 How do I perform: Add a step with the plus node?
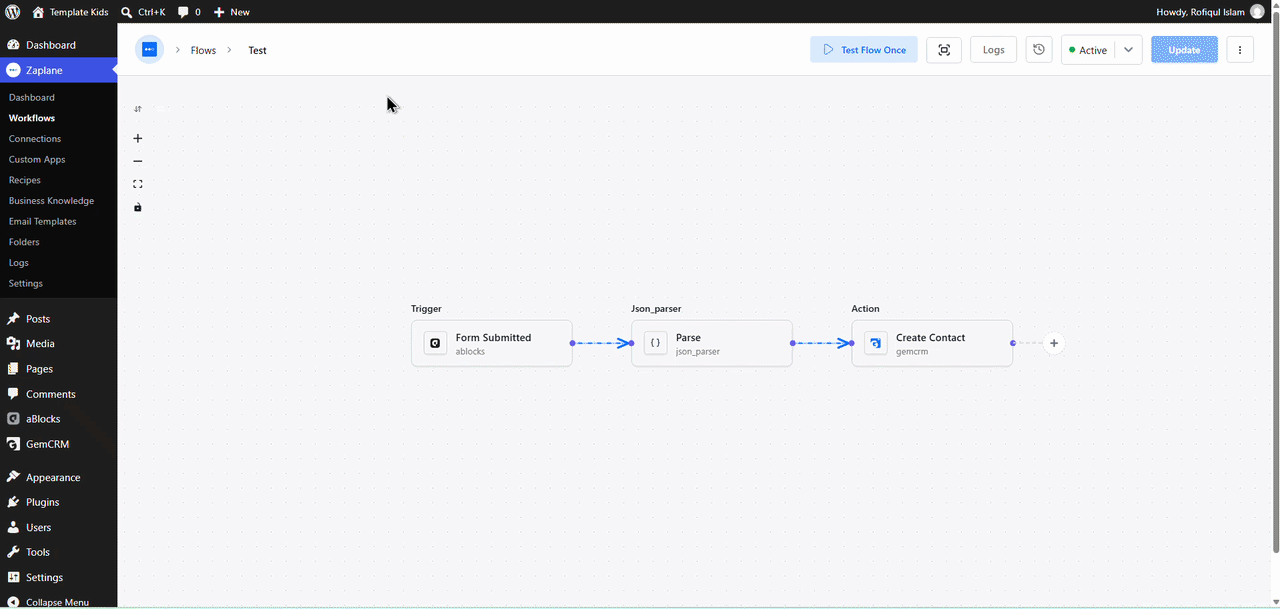tap(1054, 343)
